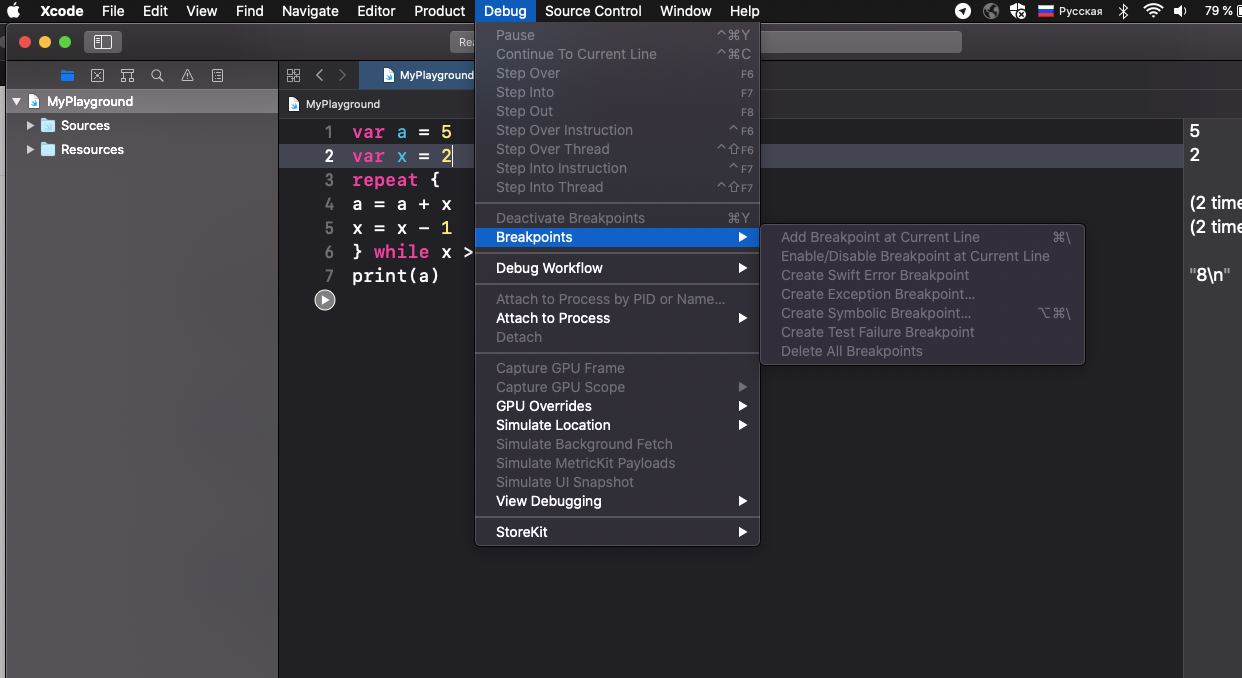Open the Help menu

744,11
